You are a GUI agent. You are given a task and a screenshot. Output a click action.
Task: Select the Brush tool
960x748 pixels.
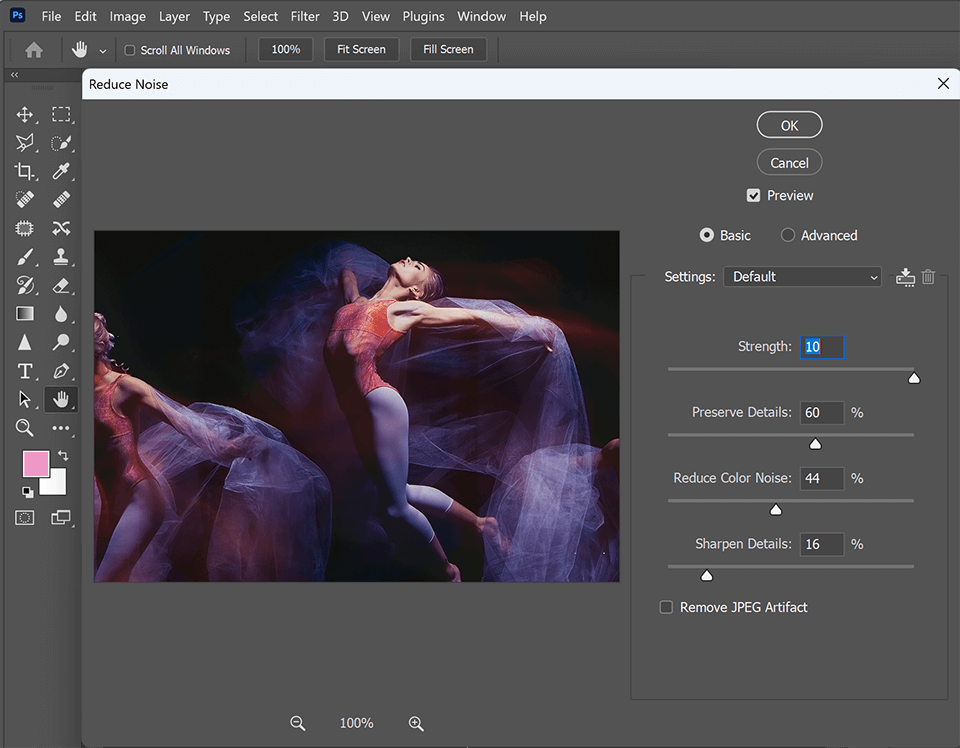click(24, 256)
